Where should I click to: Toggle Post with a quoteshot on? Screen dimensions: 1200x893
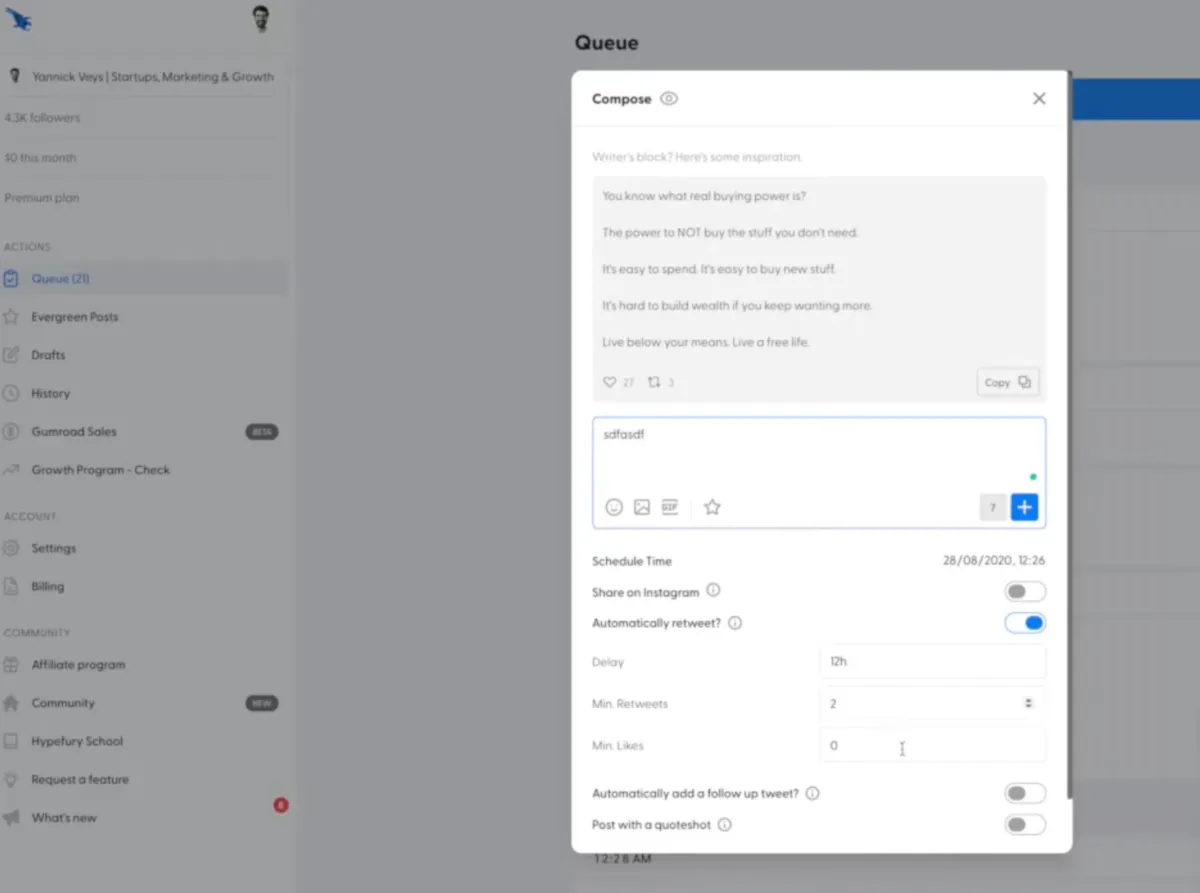click(x=1024, y=824)
